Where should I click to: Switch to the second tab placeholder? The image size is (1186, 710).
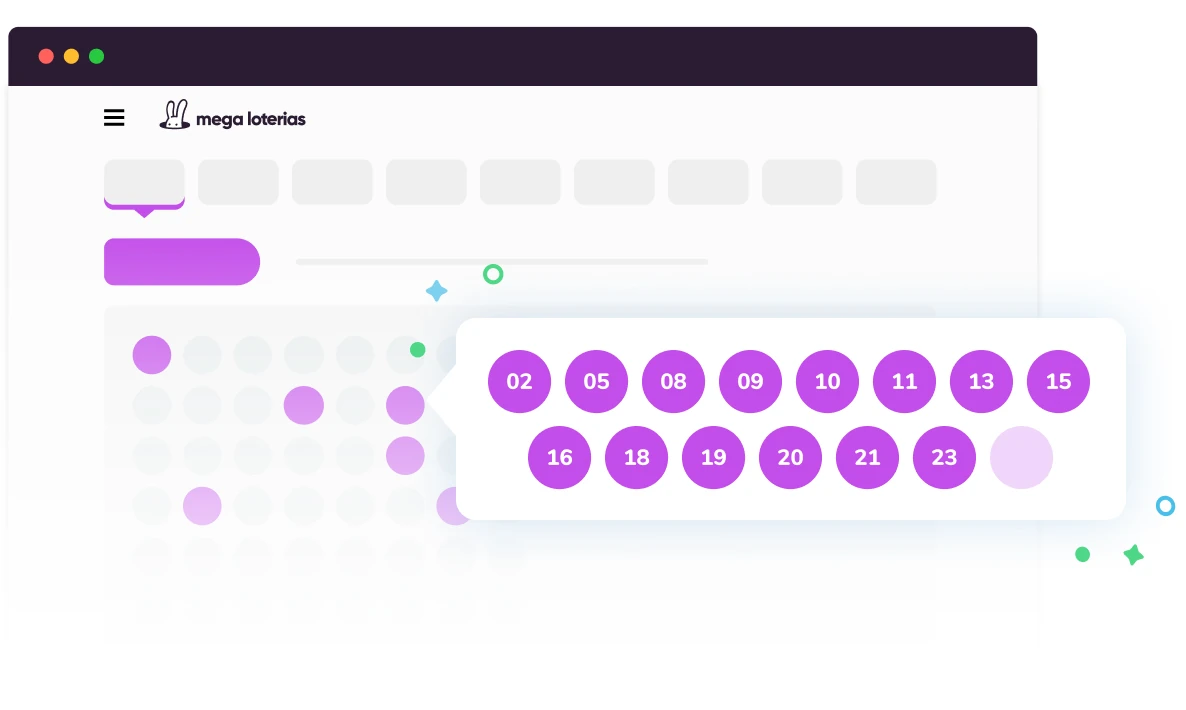[238, 182]
